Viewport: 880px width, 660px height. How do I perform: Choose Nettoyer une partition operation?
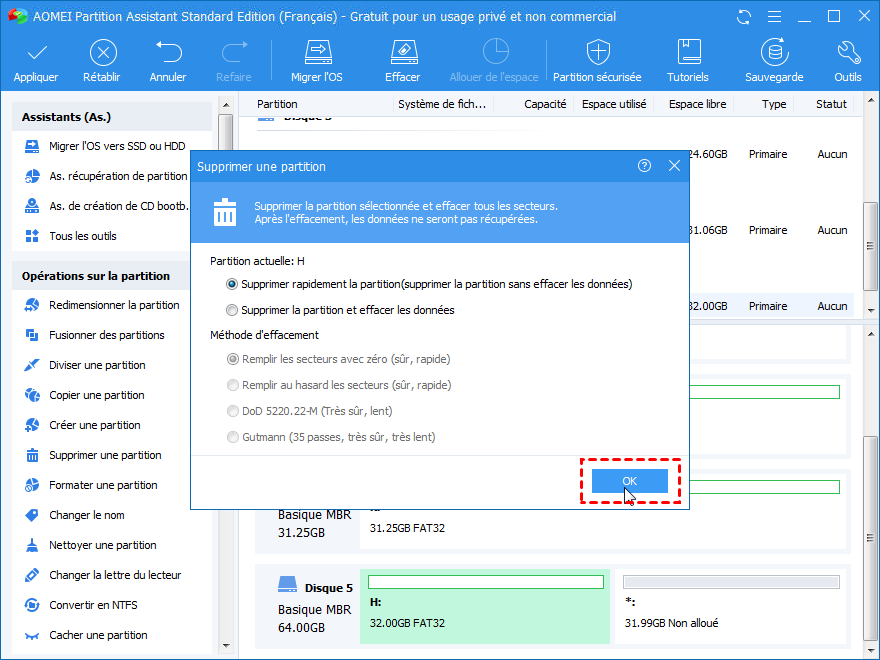click(x=90, y=545)
